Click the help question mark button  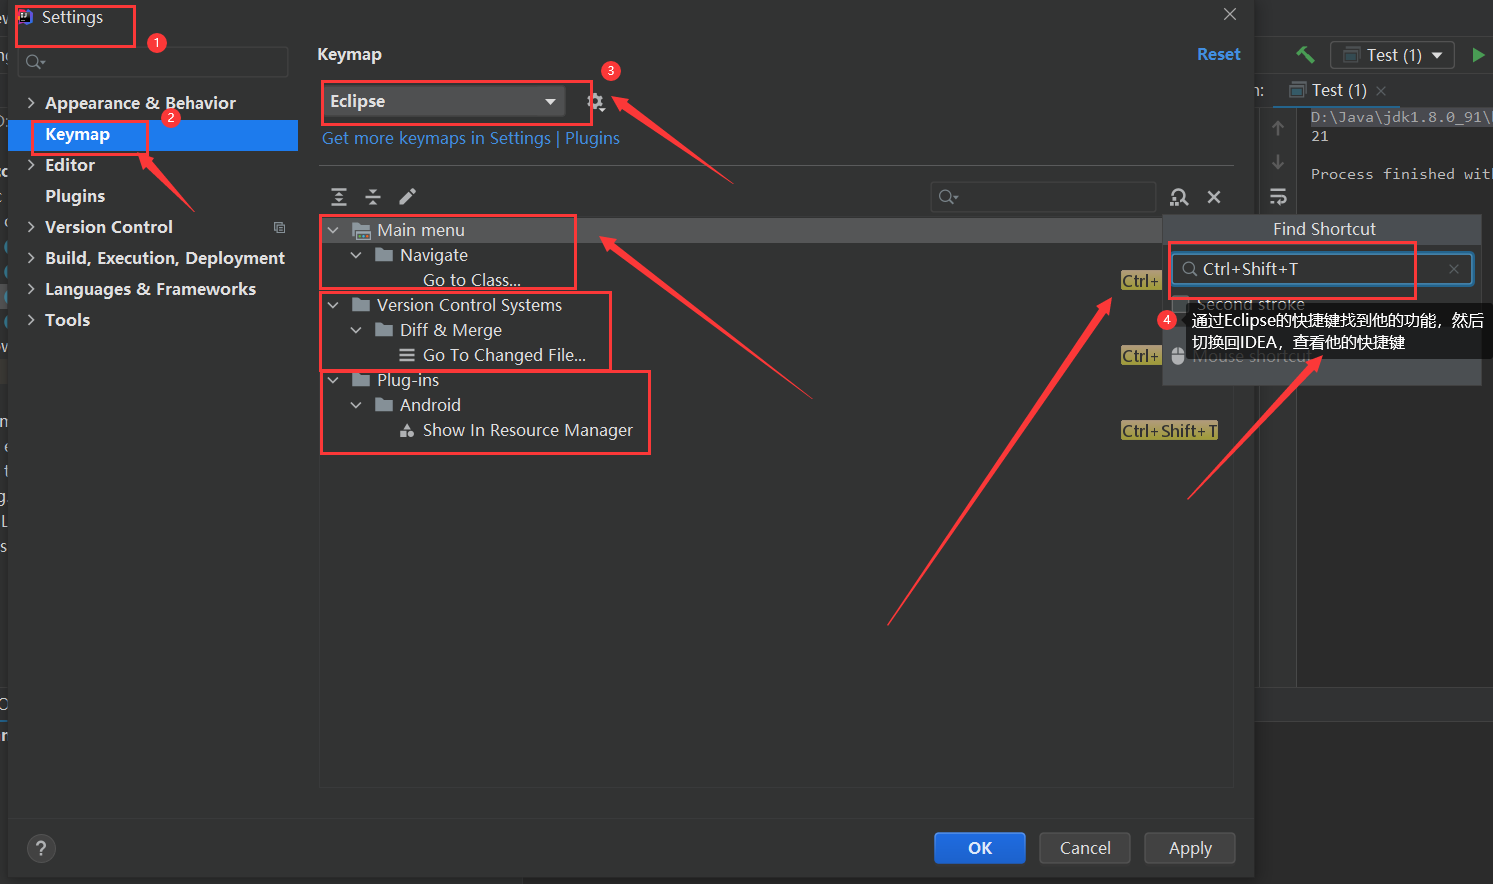41,849
